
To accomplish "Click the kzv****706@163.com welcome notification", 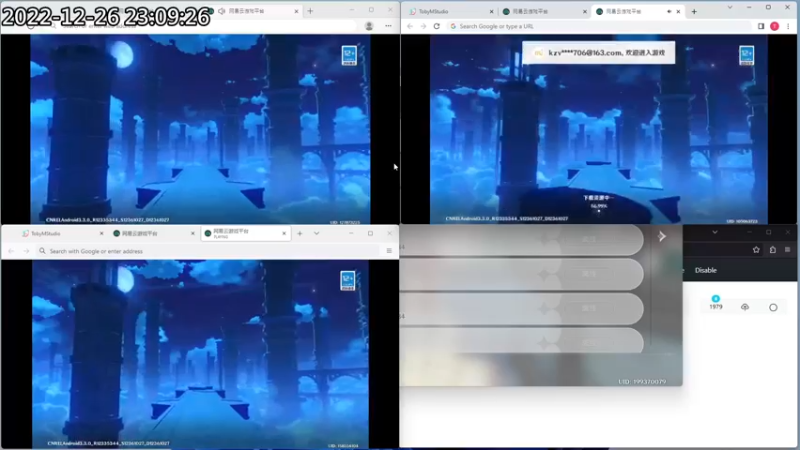I will [598, 53].
